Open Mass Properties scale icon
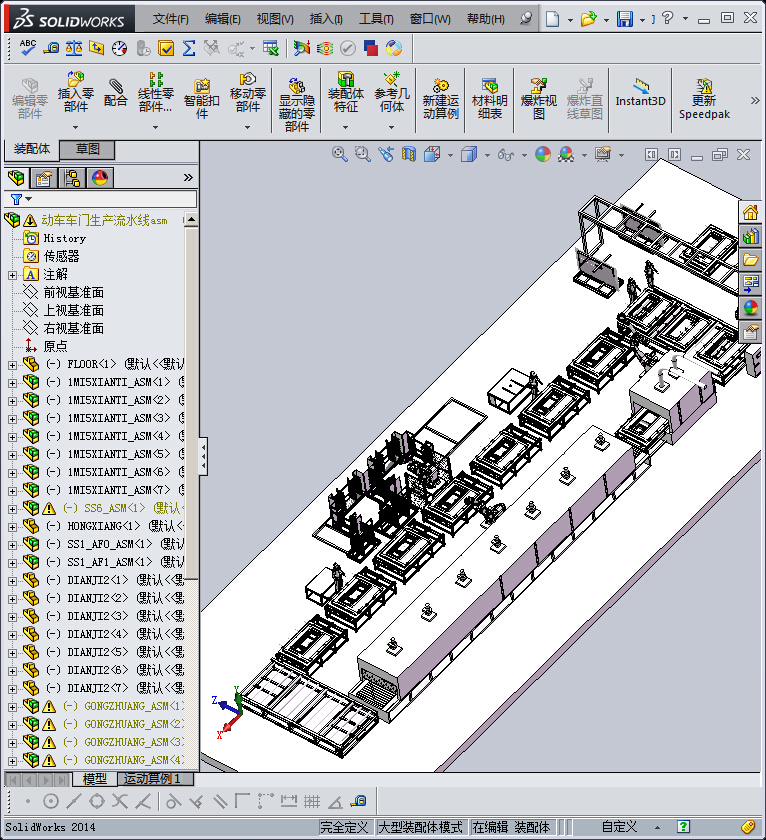The height and width of the screenshot is (840, 766). pyautogui.click(x=74, y=48)
